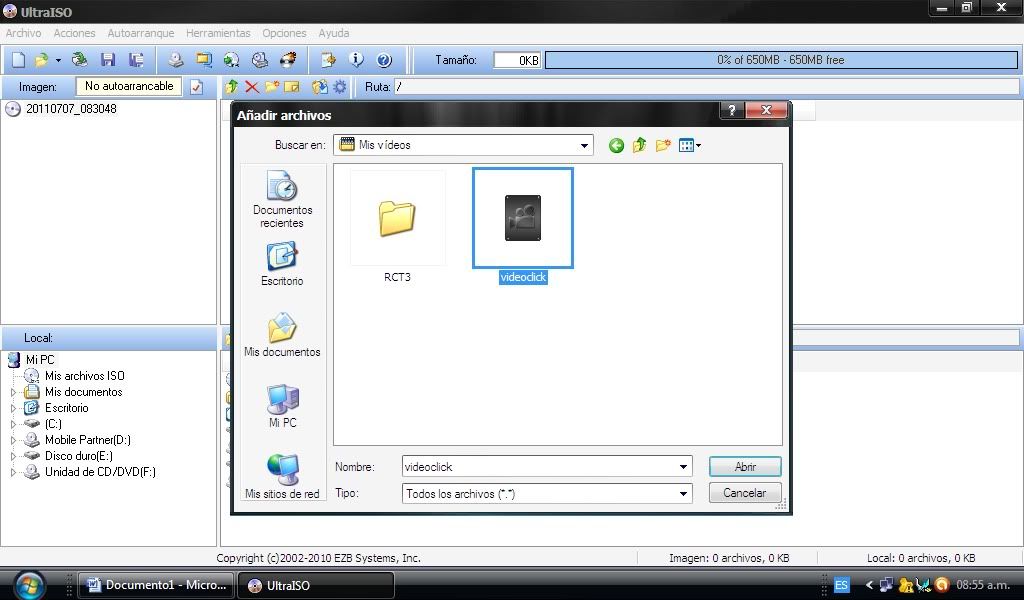Go to Mis sitios de red in places bar
Viewport: 1024px width, 600px height.
click(x=282, y=477)
